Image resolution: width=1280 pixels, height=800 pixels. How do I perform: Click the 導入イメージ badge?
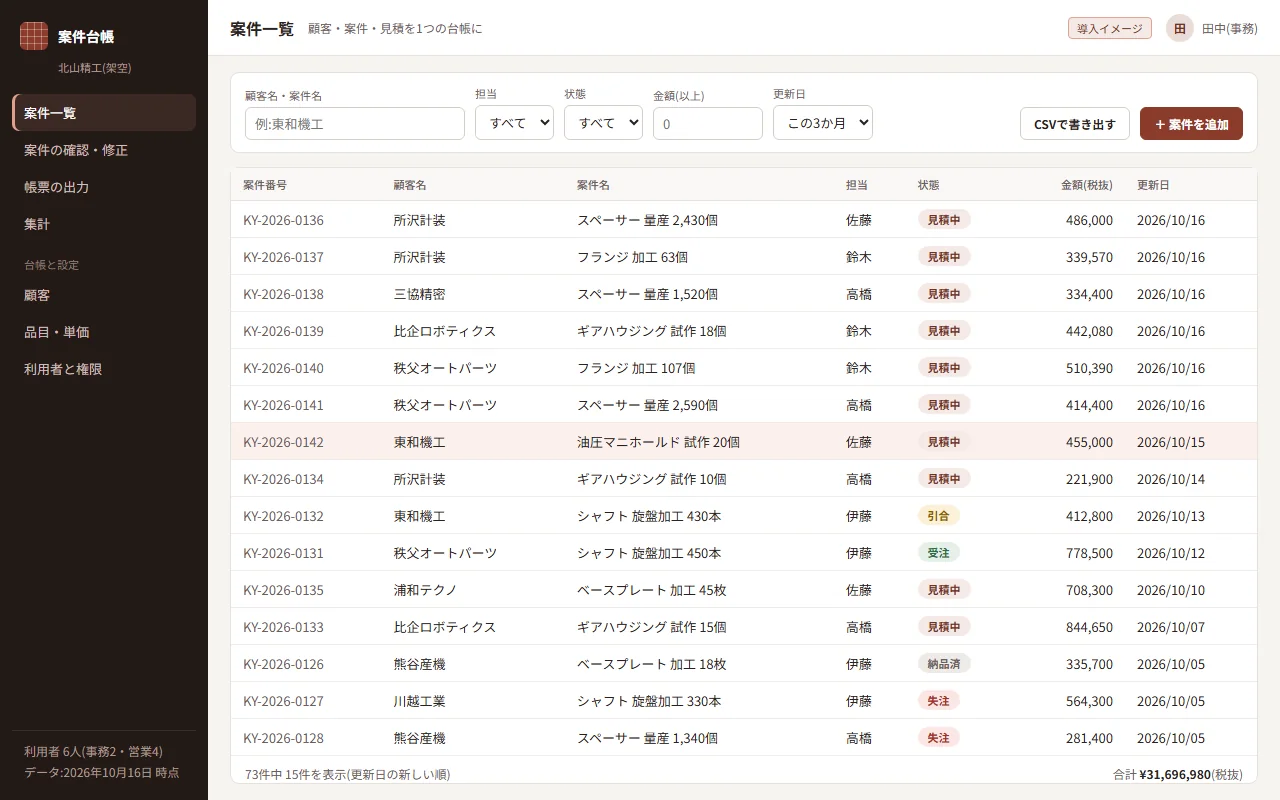tap(1110, 28)
